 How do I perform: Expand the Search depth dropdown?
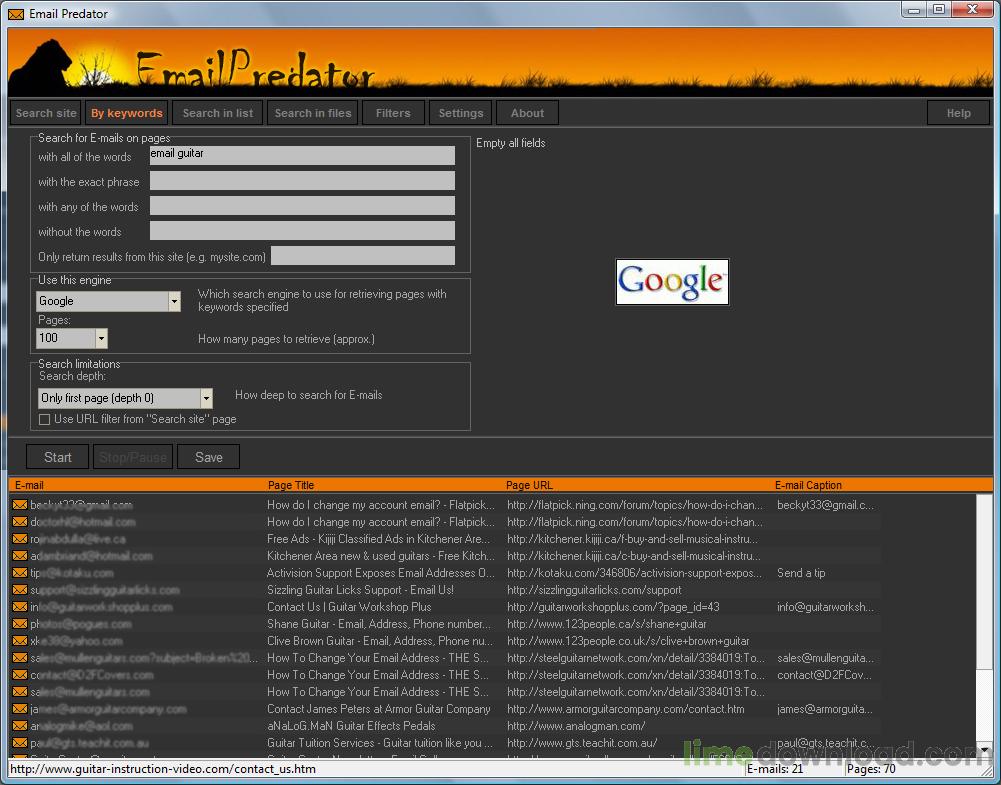click(206, 397)
